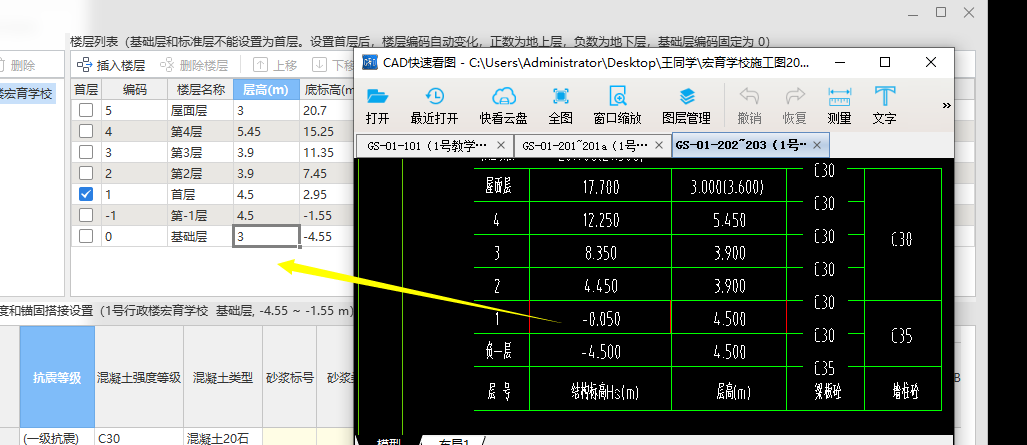This screenshot has height=445, width=1027.
Task: Click the 恢复 redo arrow
Action: tap(794, 105)
